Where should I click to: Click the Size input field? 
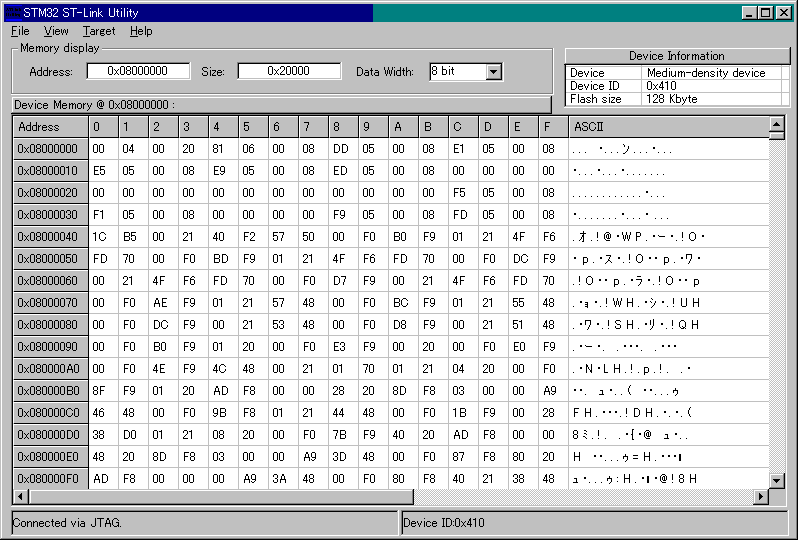[289, 71]
